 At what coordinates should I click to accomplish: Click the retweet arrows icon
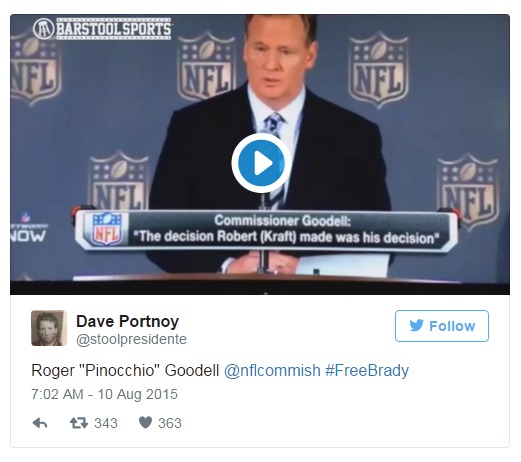point(79,423)
